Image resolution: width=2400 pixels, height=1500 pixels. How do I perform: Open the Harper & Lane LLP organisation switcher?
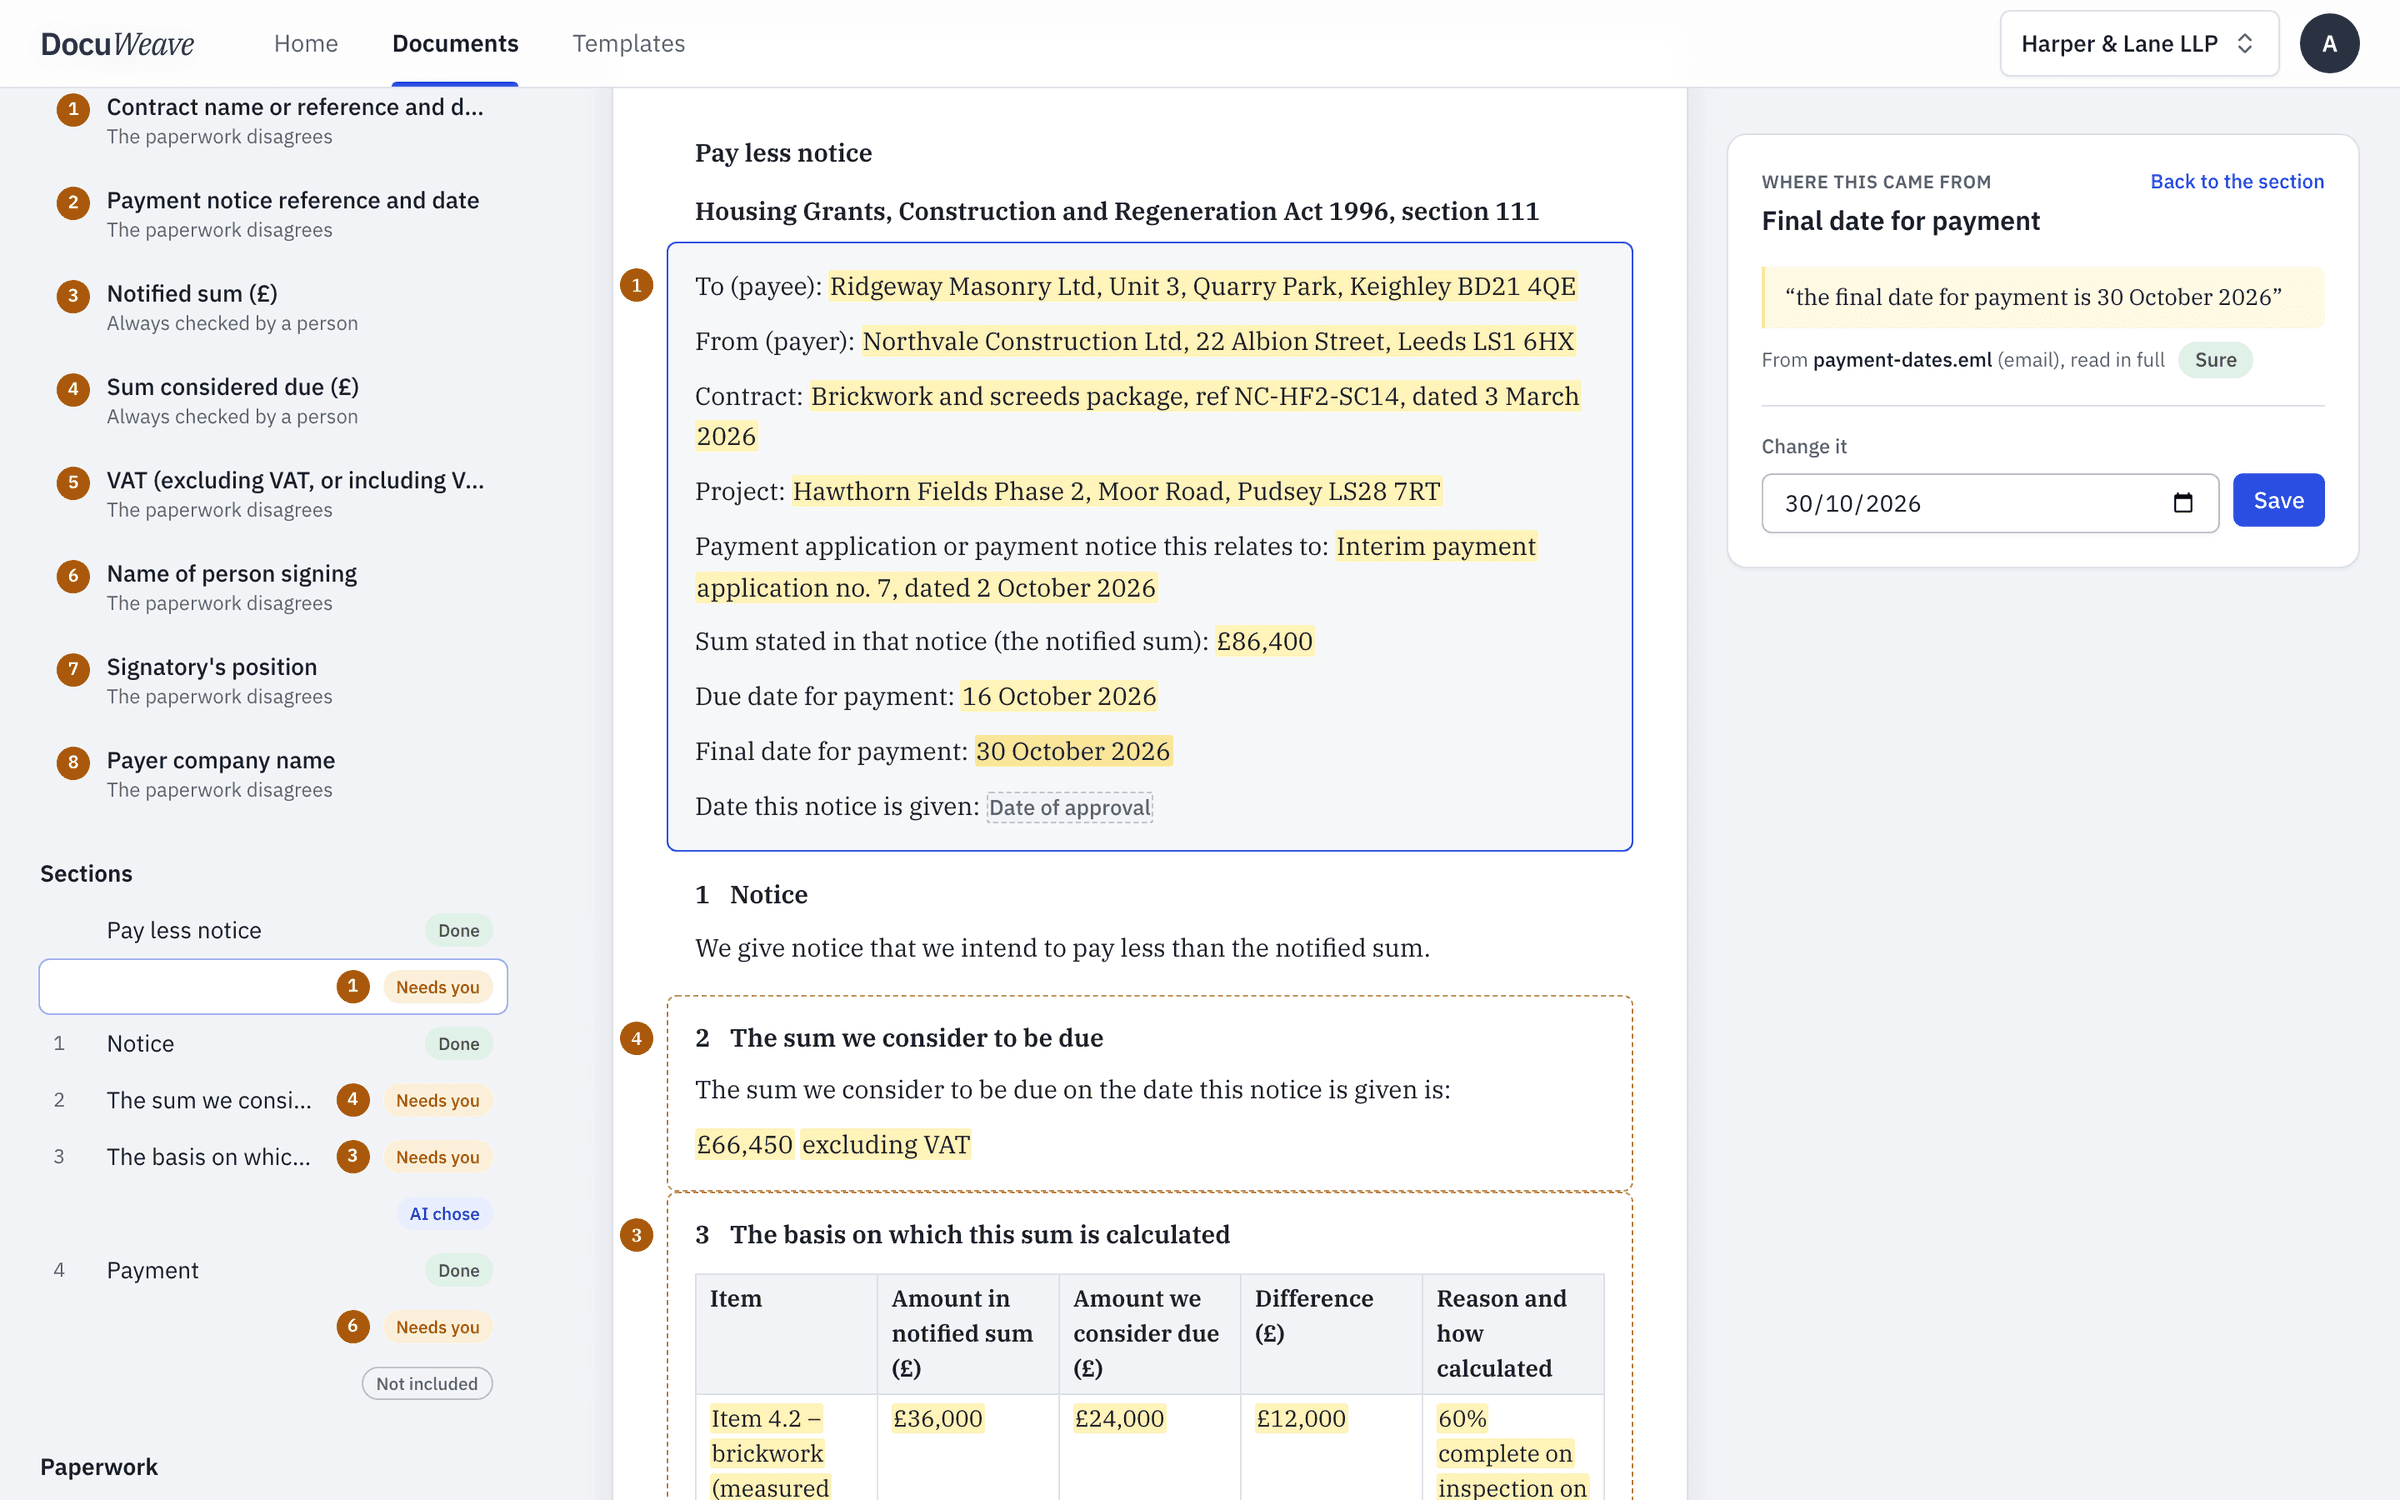tap(2139, 44)
